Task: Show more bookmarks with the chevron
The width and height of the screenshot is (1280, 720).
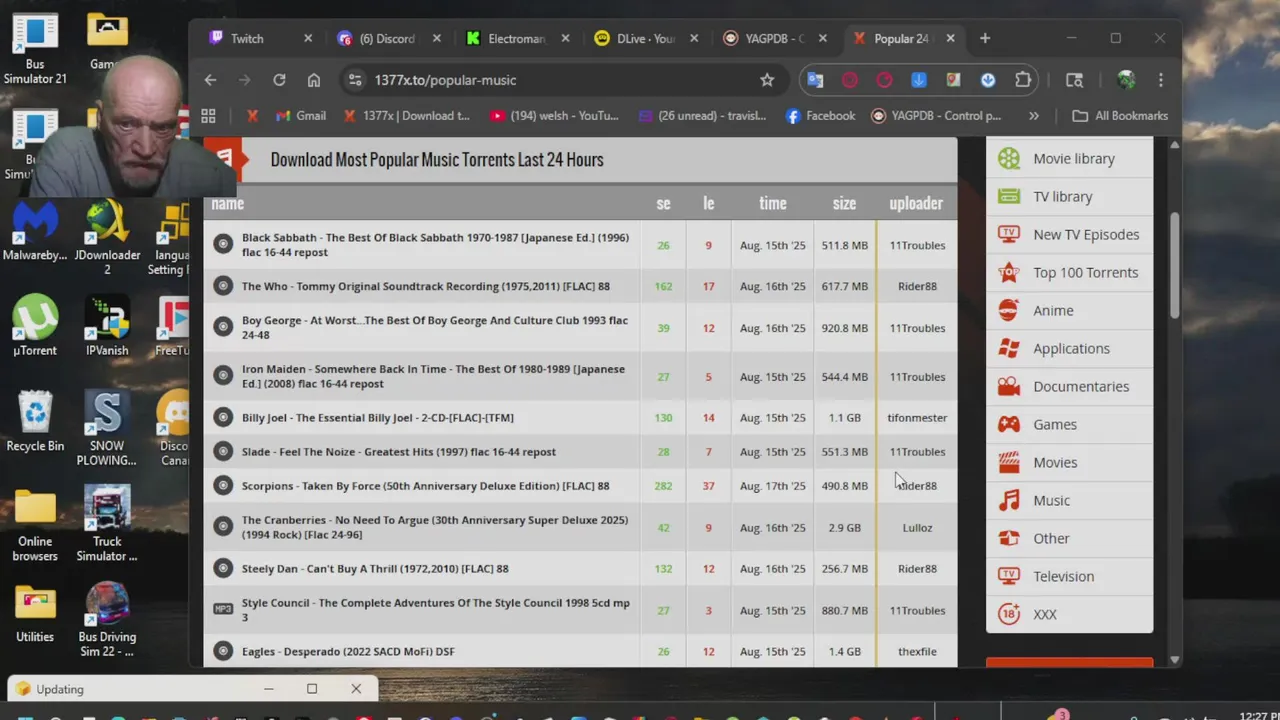Action: tap(1034, 116)
